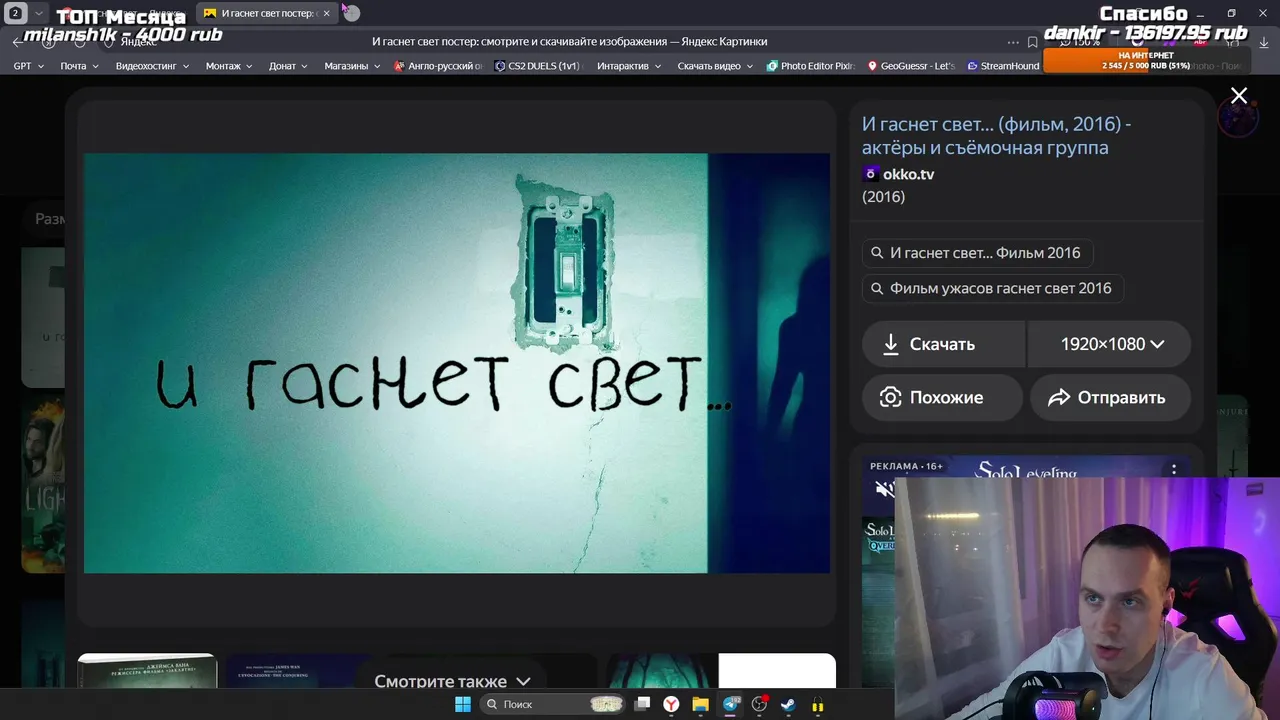Open the Скачать видео bookmarks folder
The width and height of the screenshot is (1280, 720).
(715, 66)
